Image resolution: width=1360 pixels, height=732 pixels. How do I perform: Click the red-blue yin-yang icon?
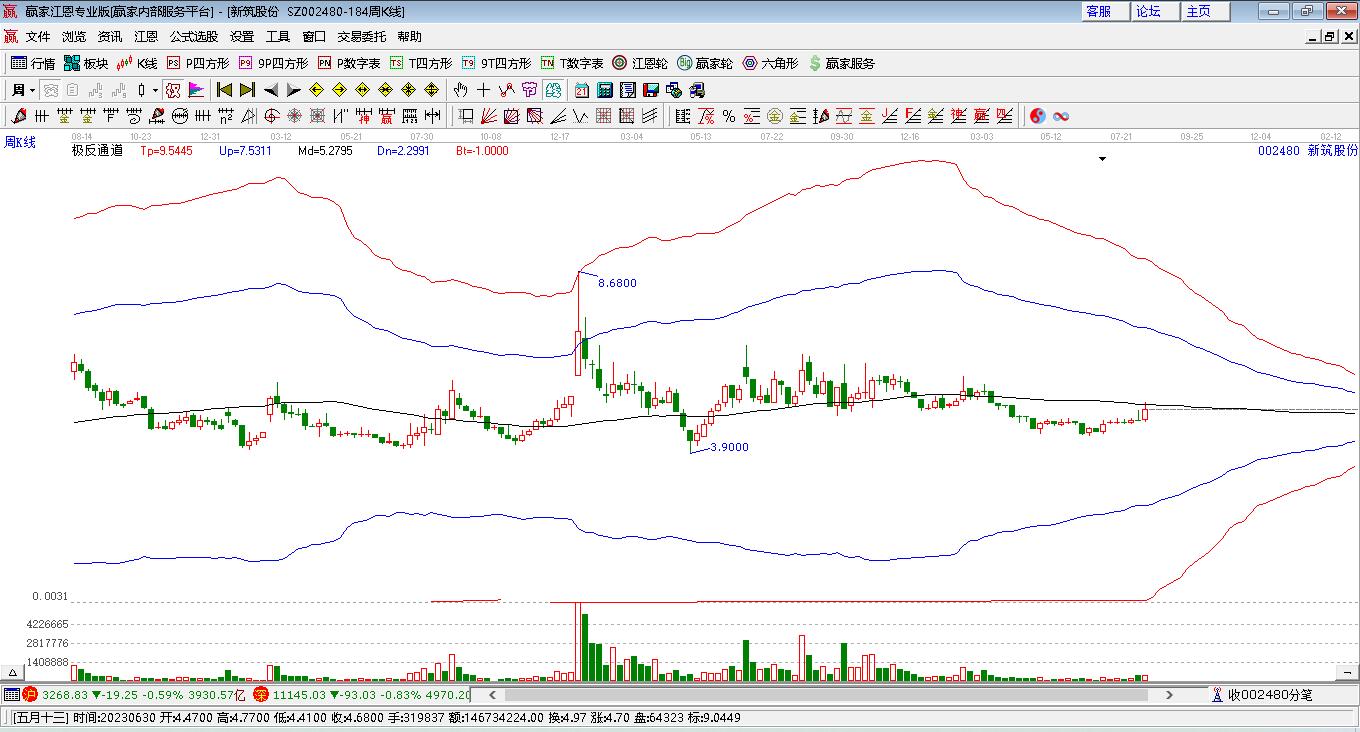pos(1037,116)
